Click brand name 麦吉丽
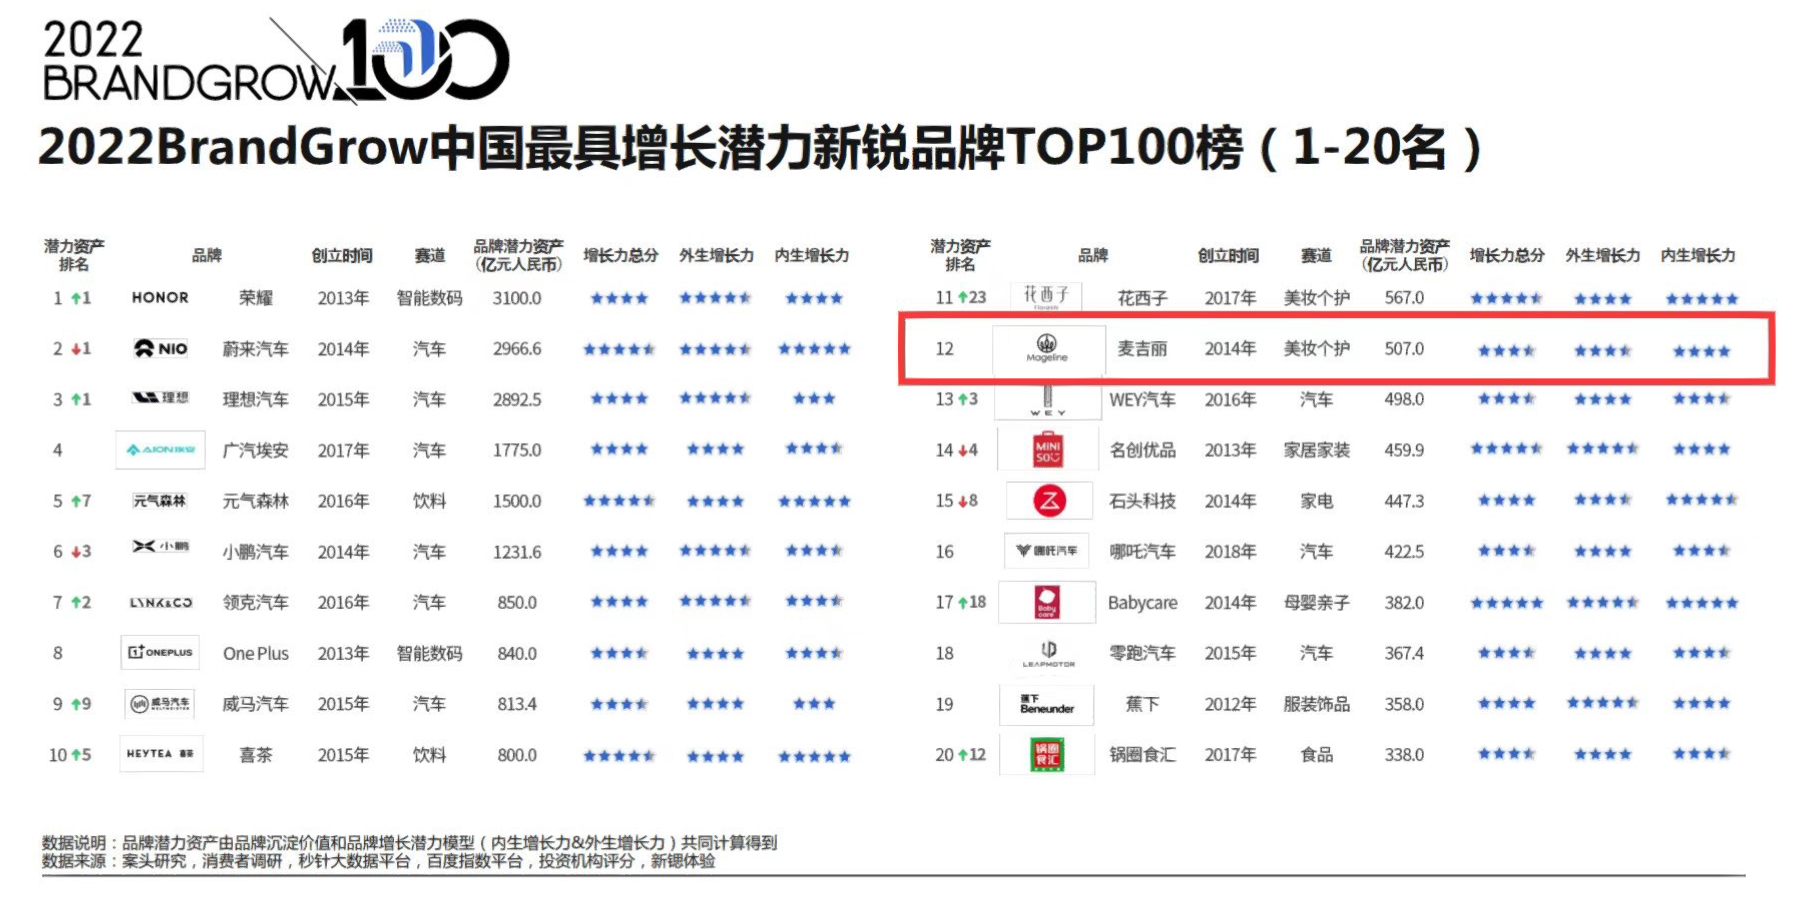Screen dimensions: 1814x907 point(1142,349)
